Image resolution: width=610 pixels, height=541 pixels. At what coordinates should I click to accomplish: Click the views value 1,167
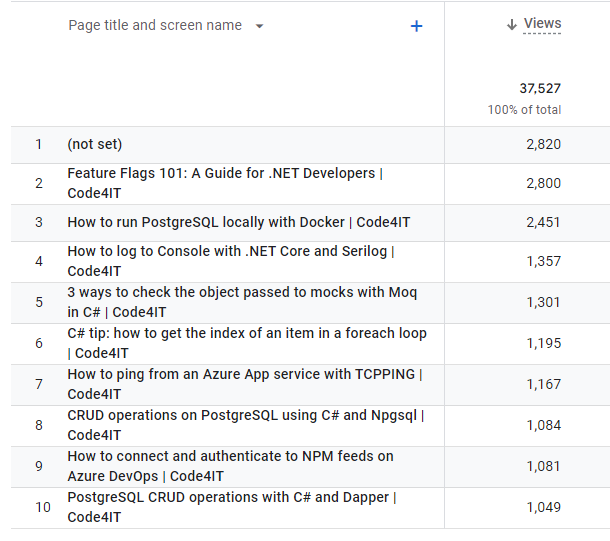coord(543,384)
